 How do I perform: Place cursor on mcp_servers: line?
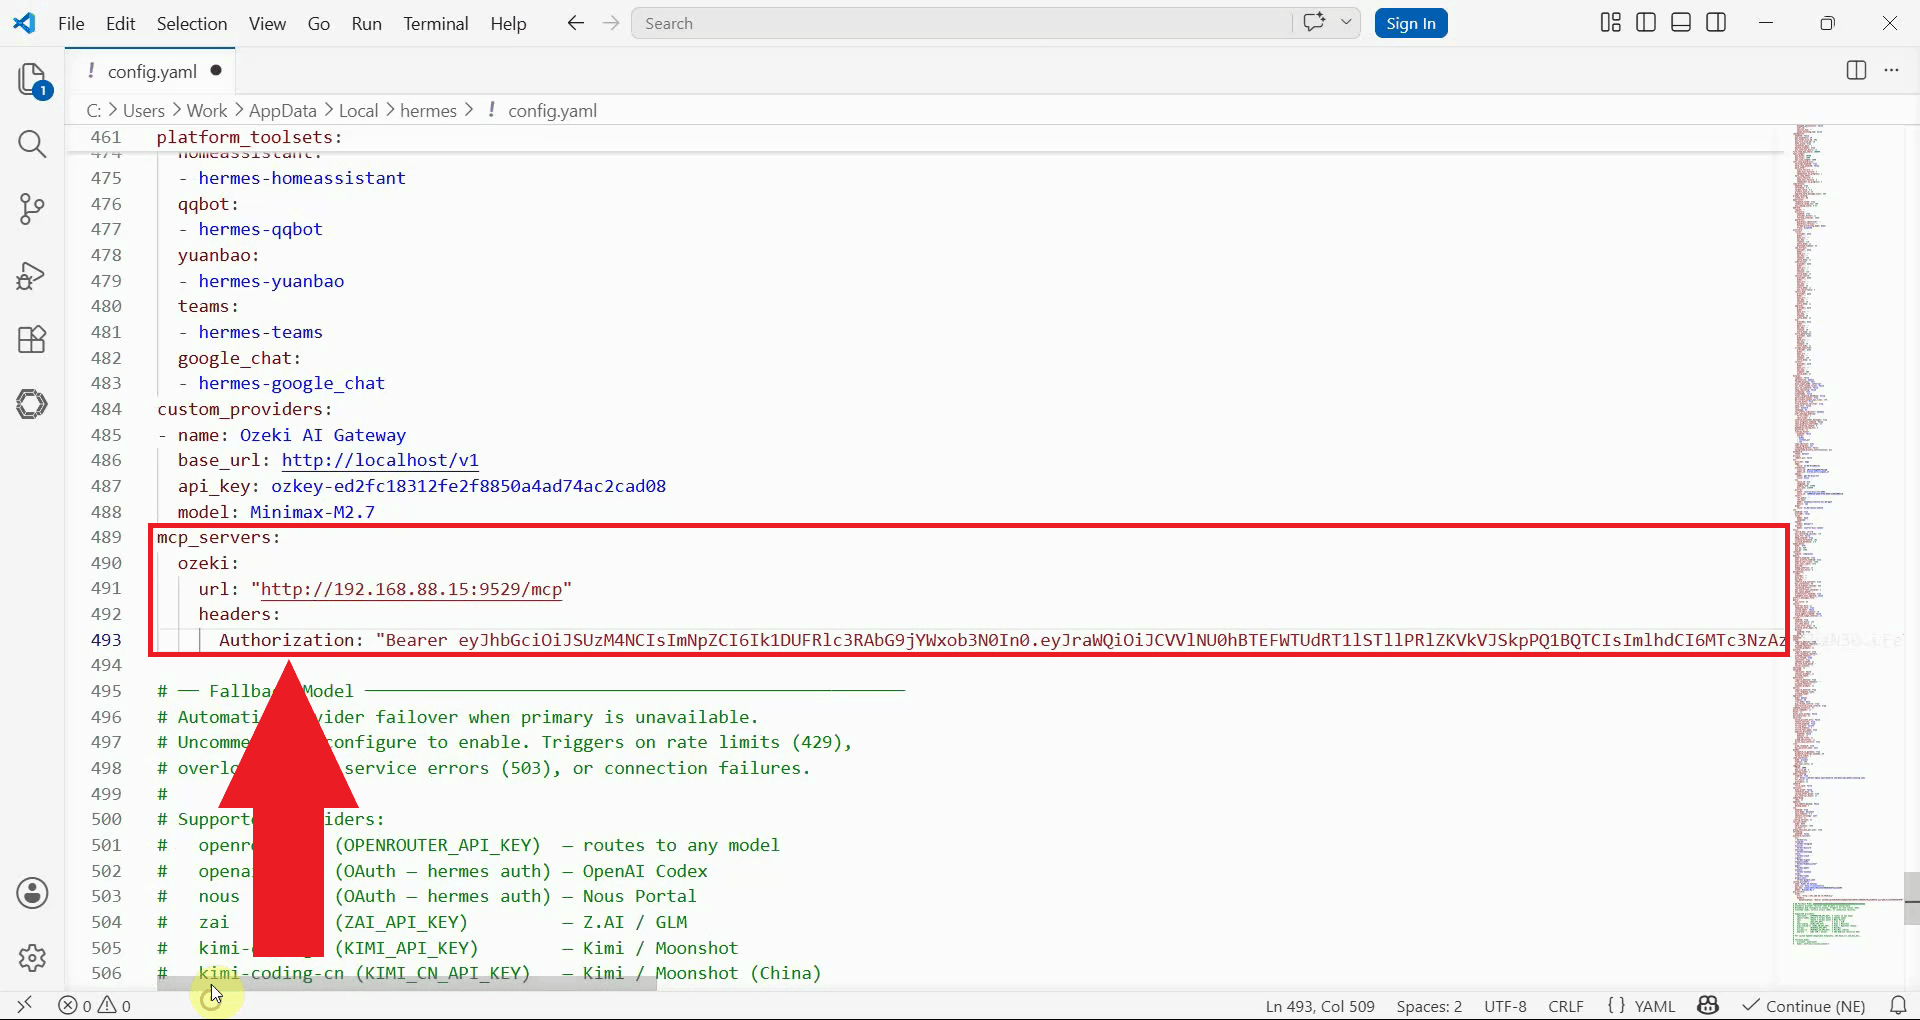218,537
